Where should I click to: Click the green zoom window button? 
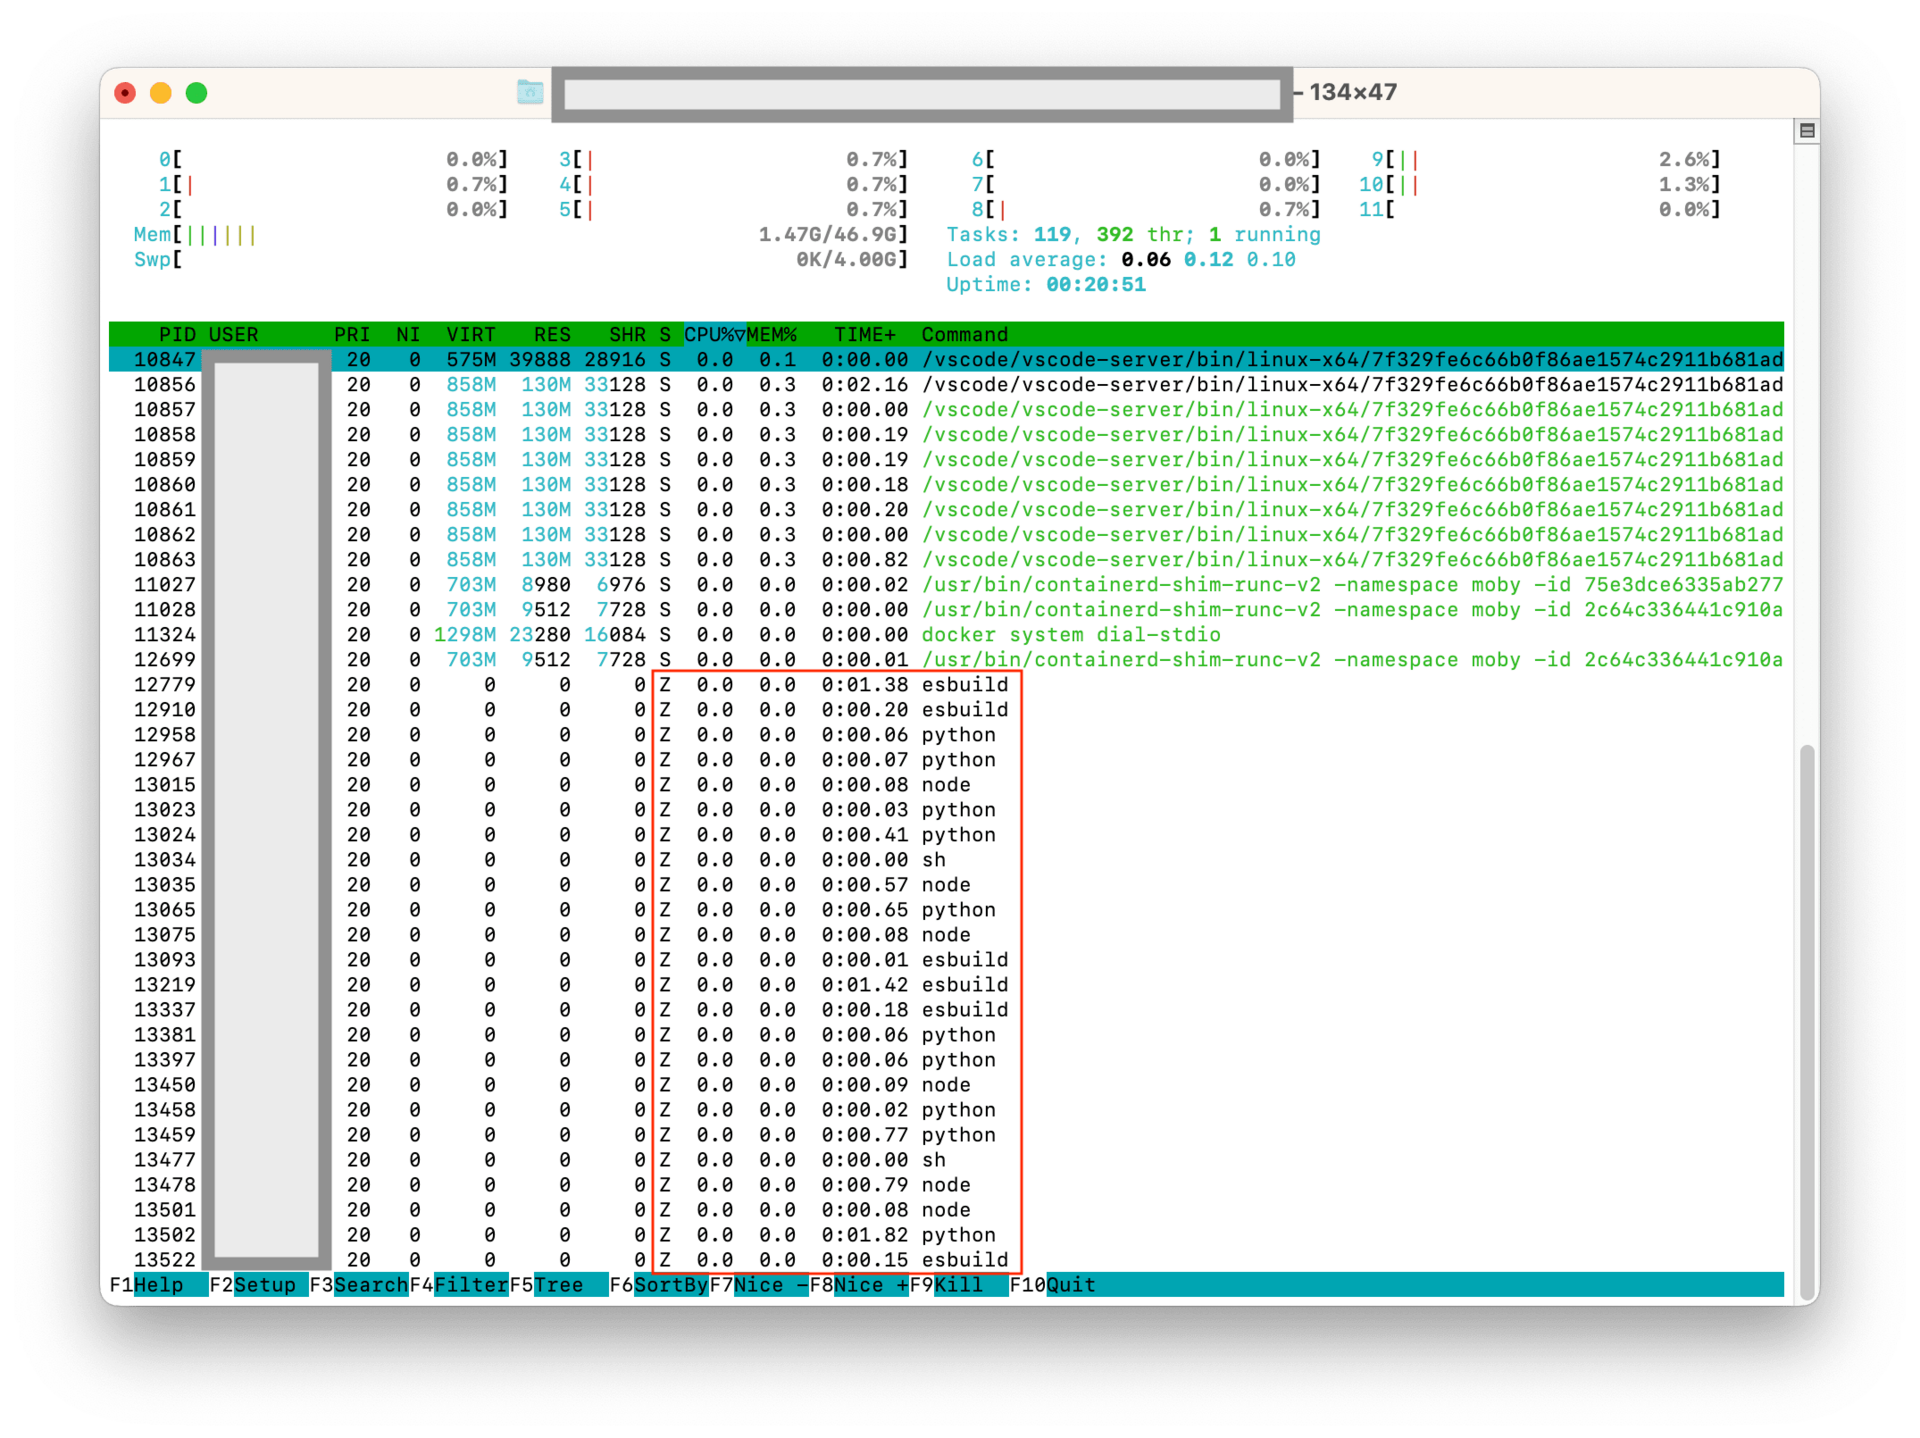click(x=197, y=93)
